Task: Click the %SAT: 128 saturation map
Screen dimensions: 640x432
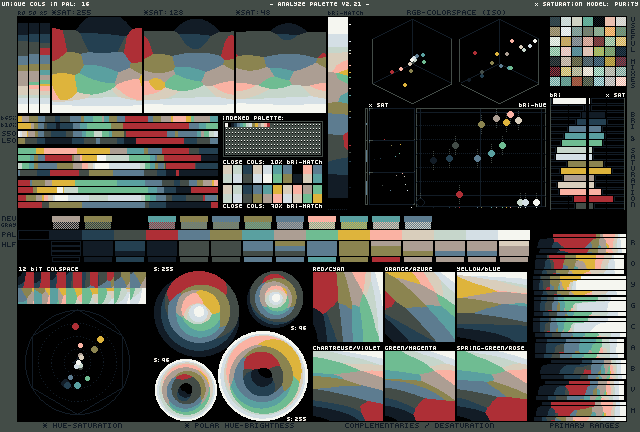Action: 189,65
